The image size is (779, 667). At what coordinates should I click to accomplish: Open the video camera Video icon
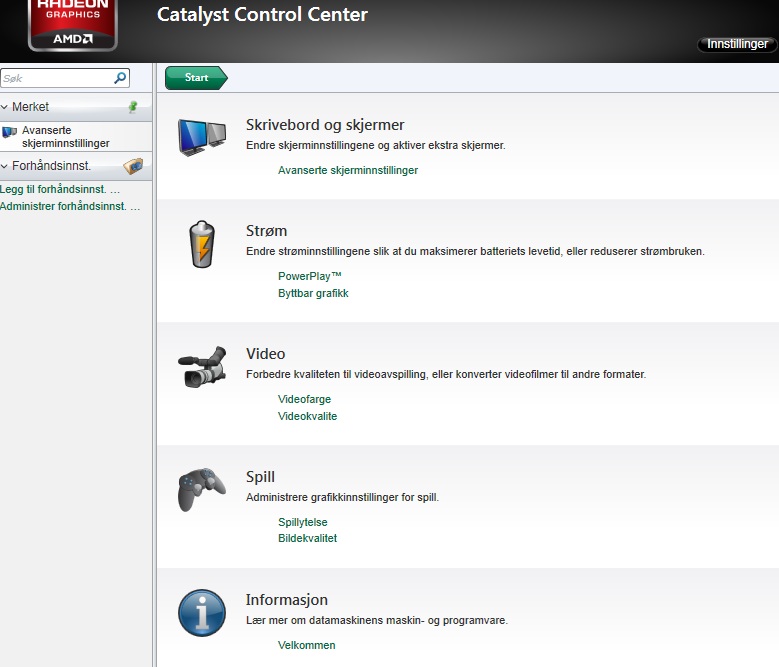point(202,367)
